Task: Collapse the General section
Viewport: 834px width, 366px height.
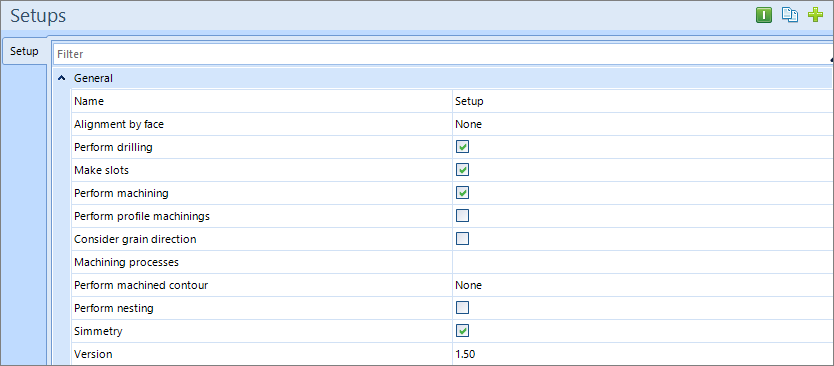Action: click(x=62, y=78)
